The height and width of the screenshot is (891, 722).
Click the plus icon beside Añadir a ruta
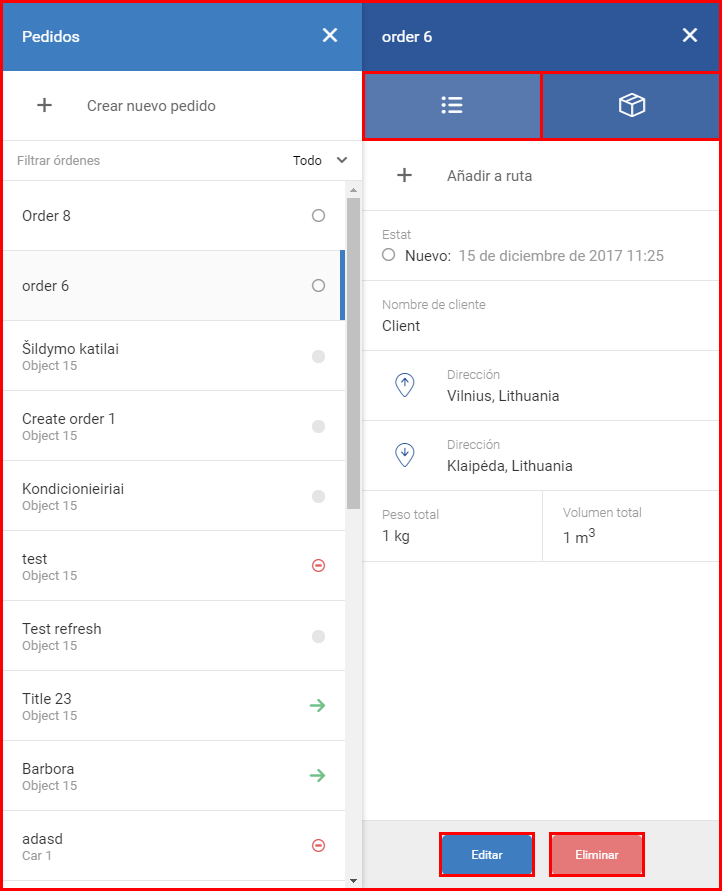click(x=404, y=175)
